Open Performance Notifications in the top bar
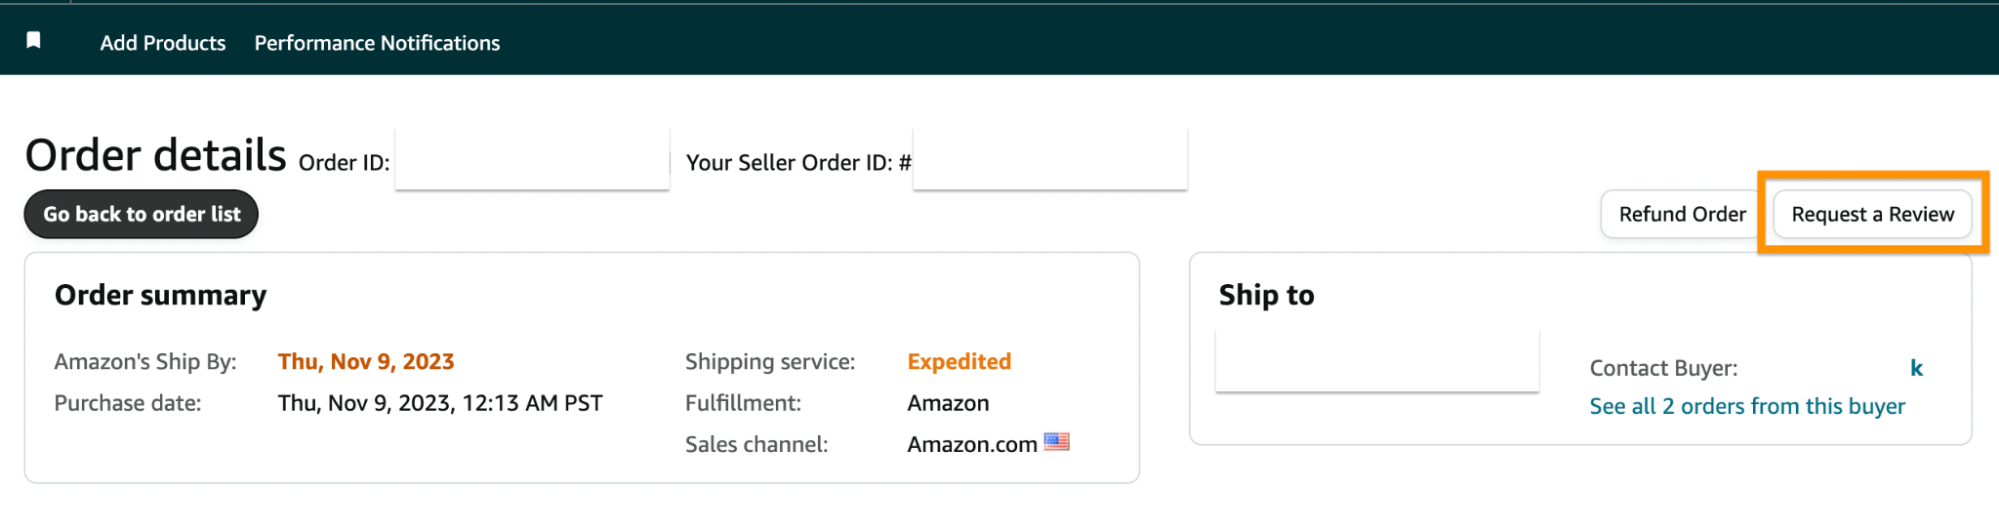The width and height of the screenshot is (1999, 513). (x=377, y=43)
